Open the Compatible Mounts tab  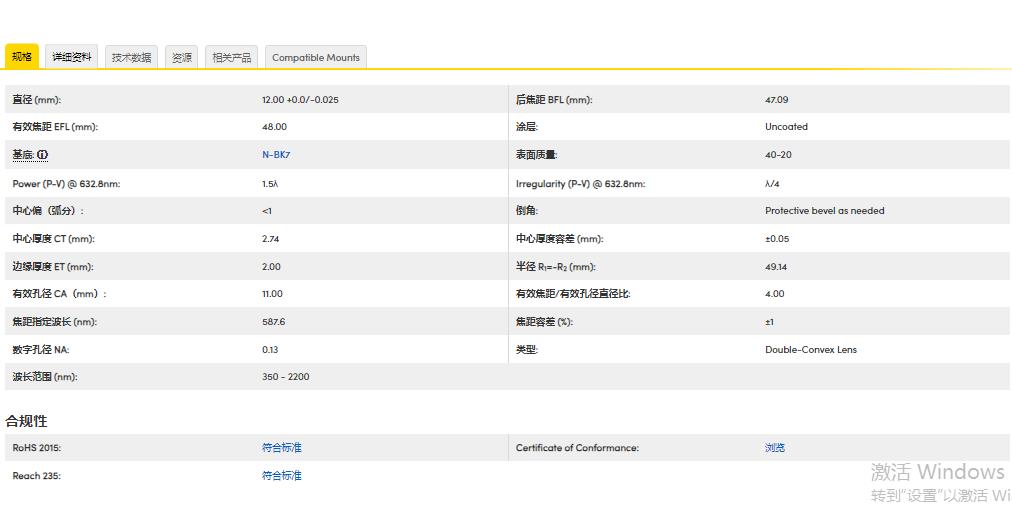[x=315, y=58]
